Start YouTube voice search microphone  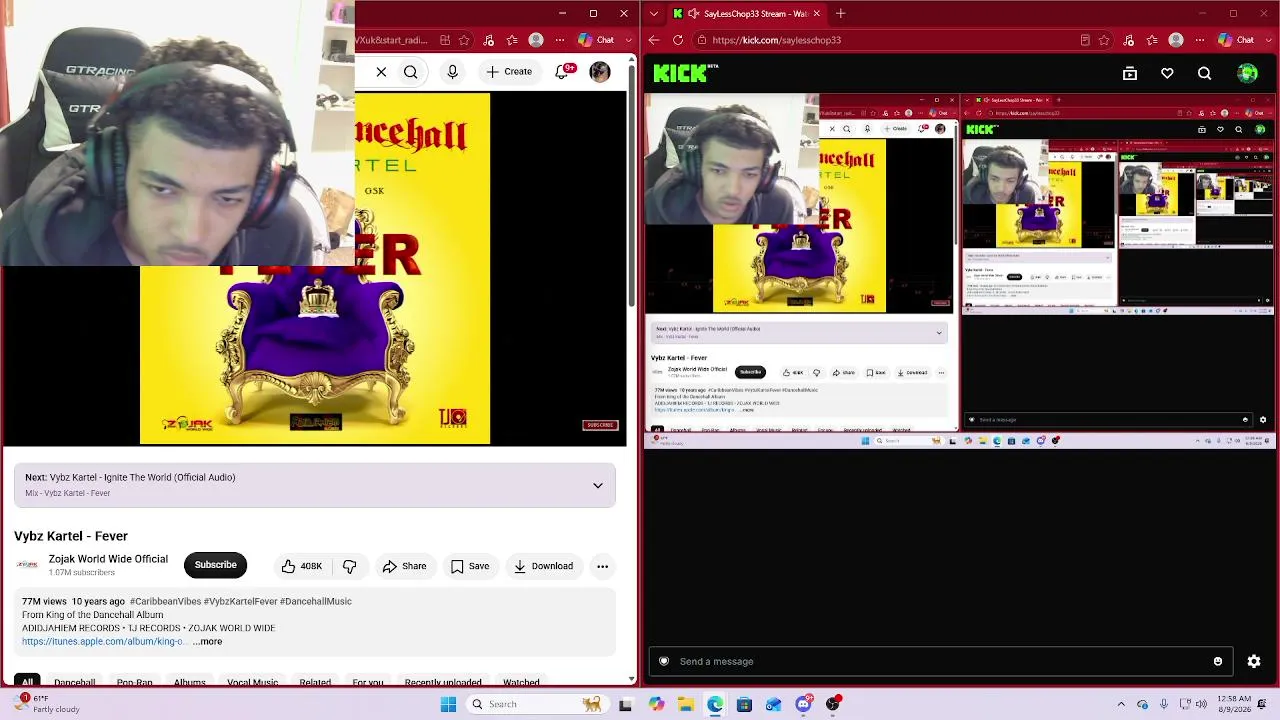(452, 72)
